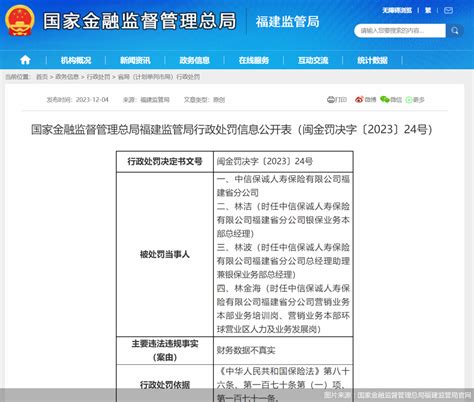Click the 福建监管局 header title
This screenshot has width=474, height=402.
(287, 22)
